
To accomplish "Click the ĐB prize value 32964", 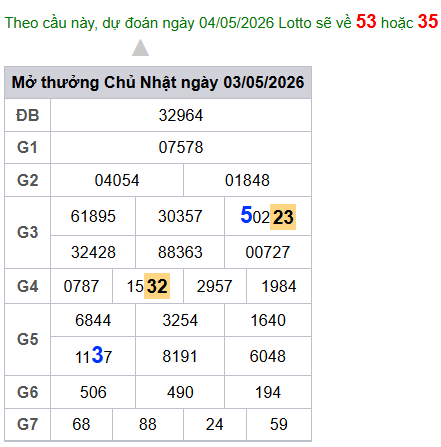I will pos(181,115).
